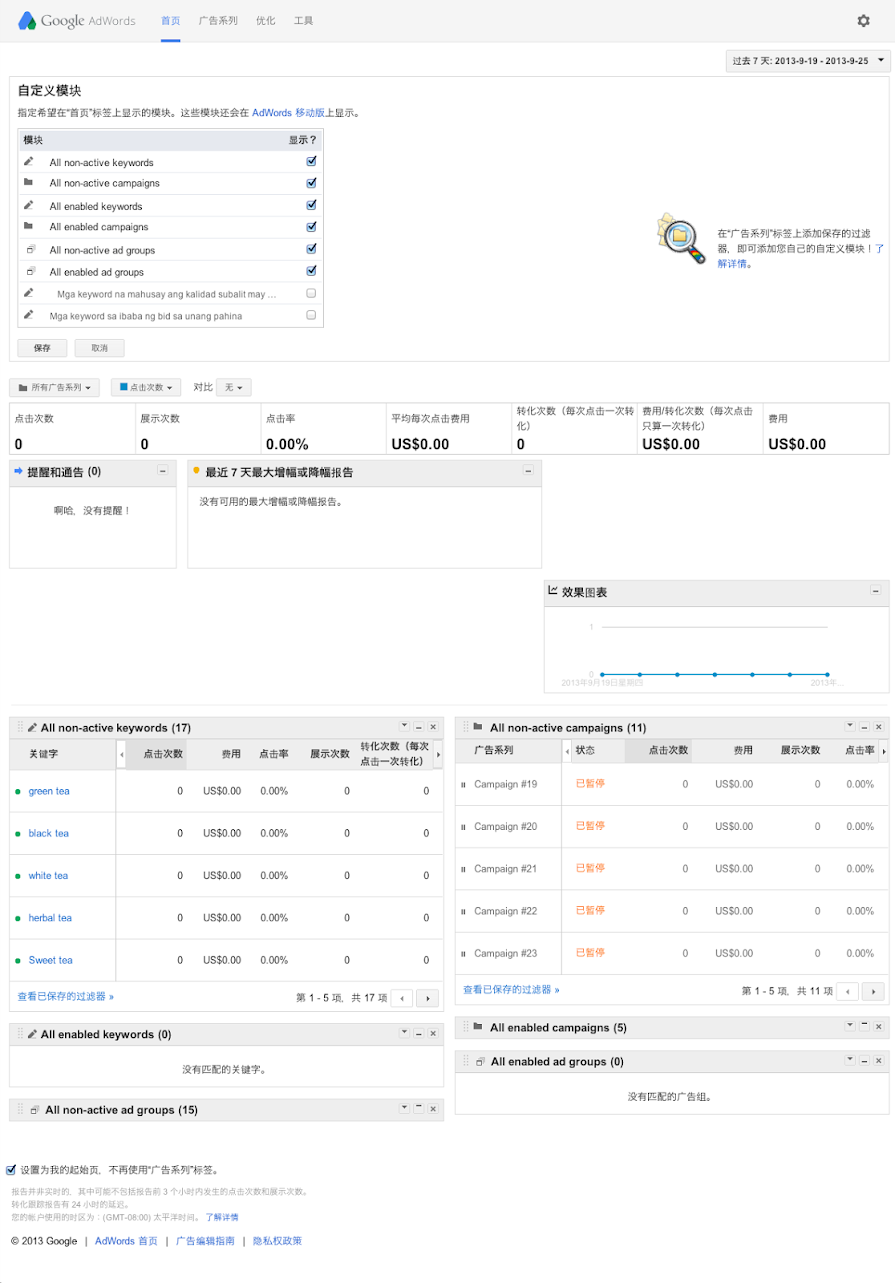The width and height of the screenshot is (895, 1283).
Task: Switch to the 广告系列 tab
Action: [218, 20]
